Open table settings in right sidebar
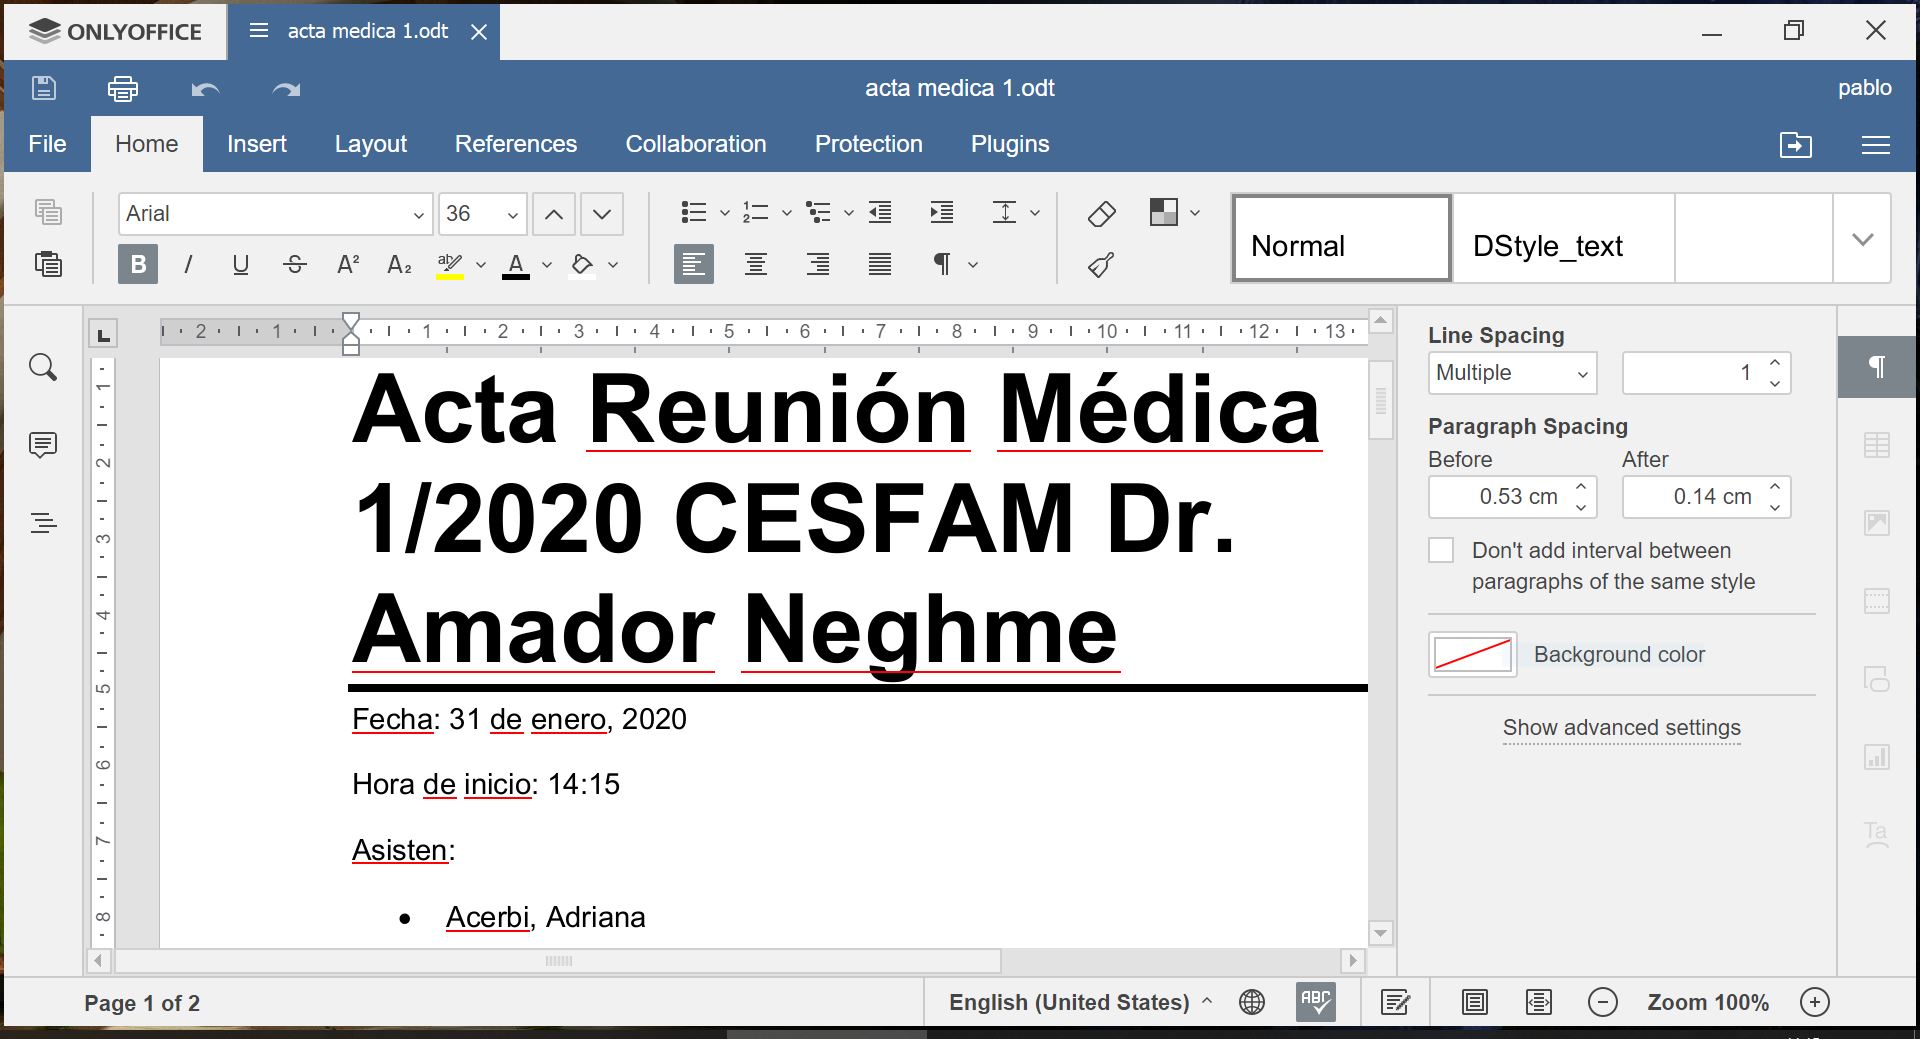 tap(1877, 445)
